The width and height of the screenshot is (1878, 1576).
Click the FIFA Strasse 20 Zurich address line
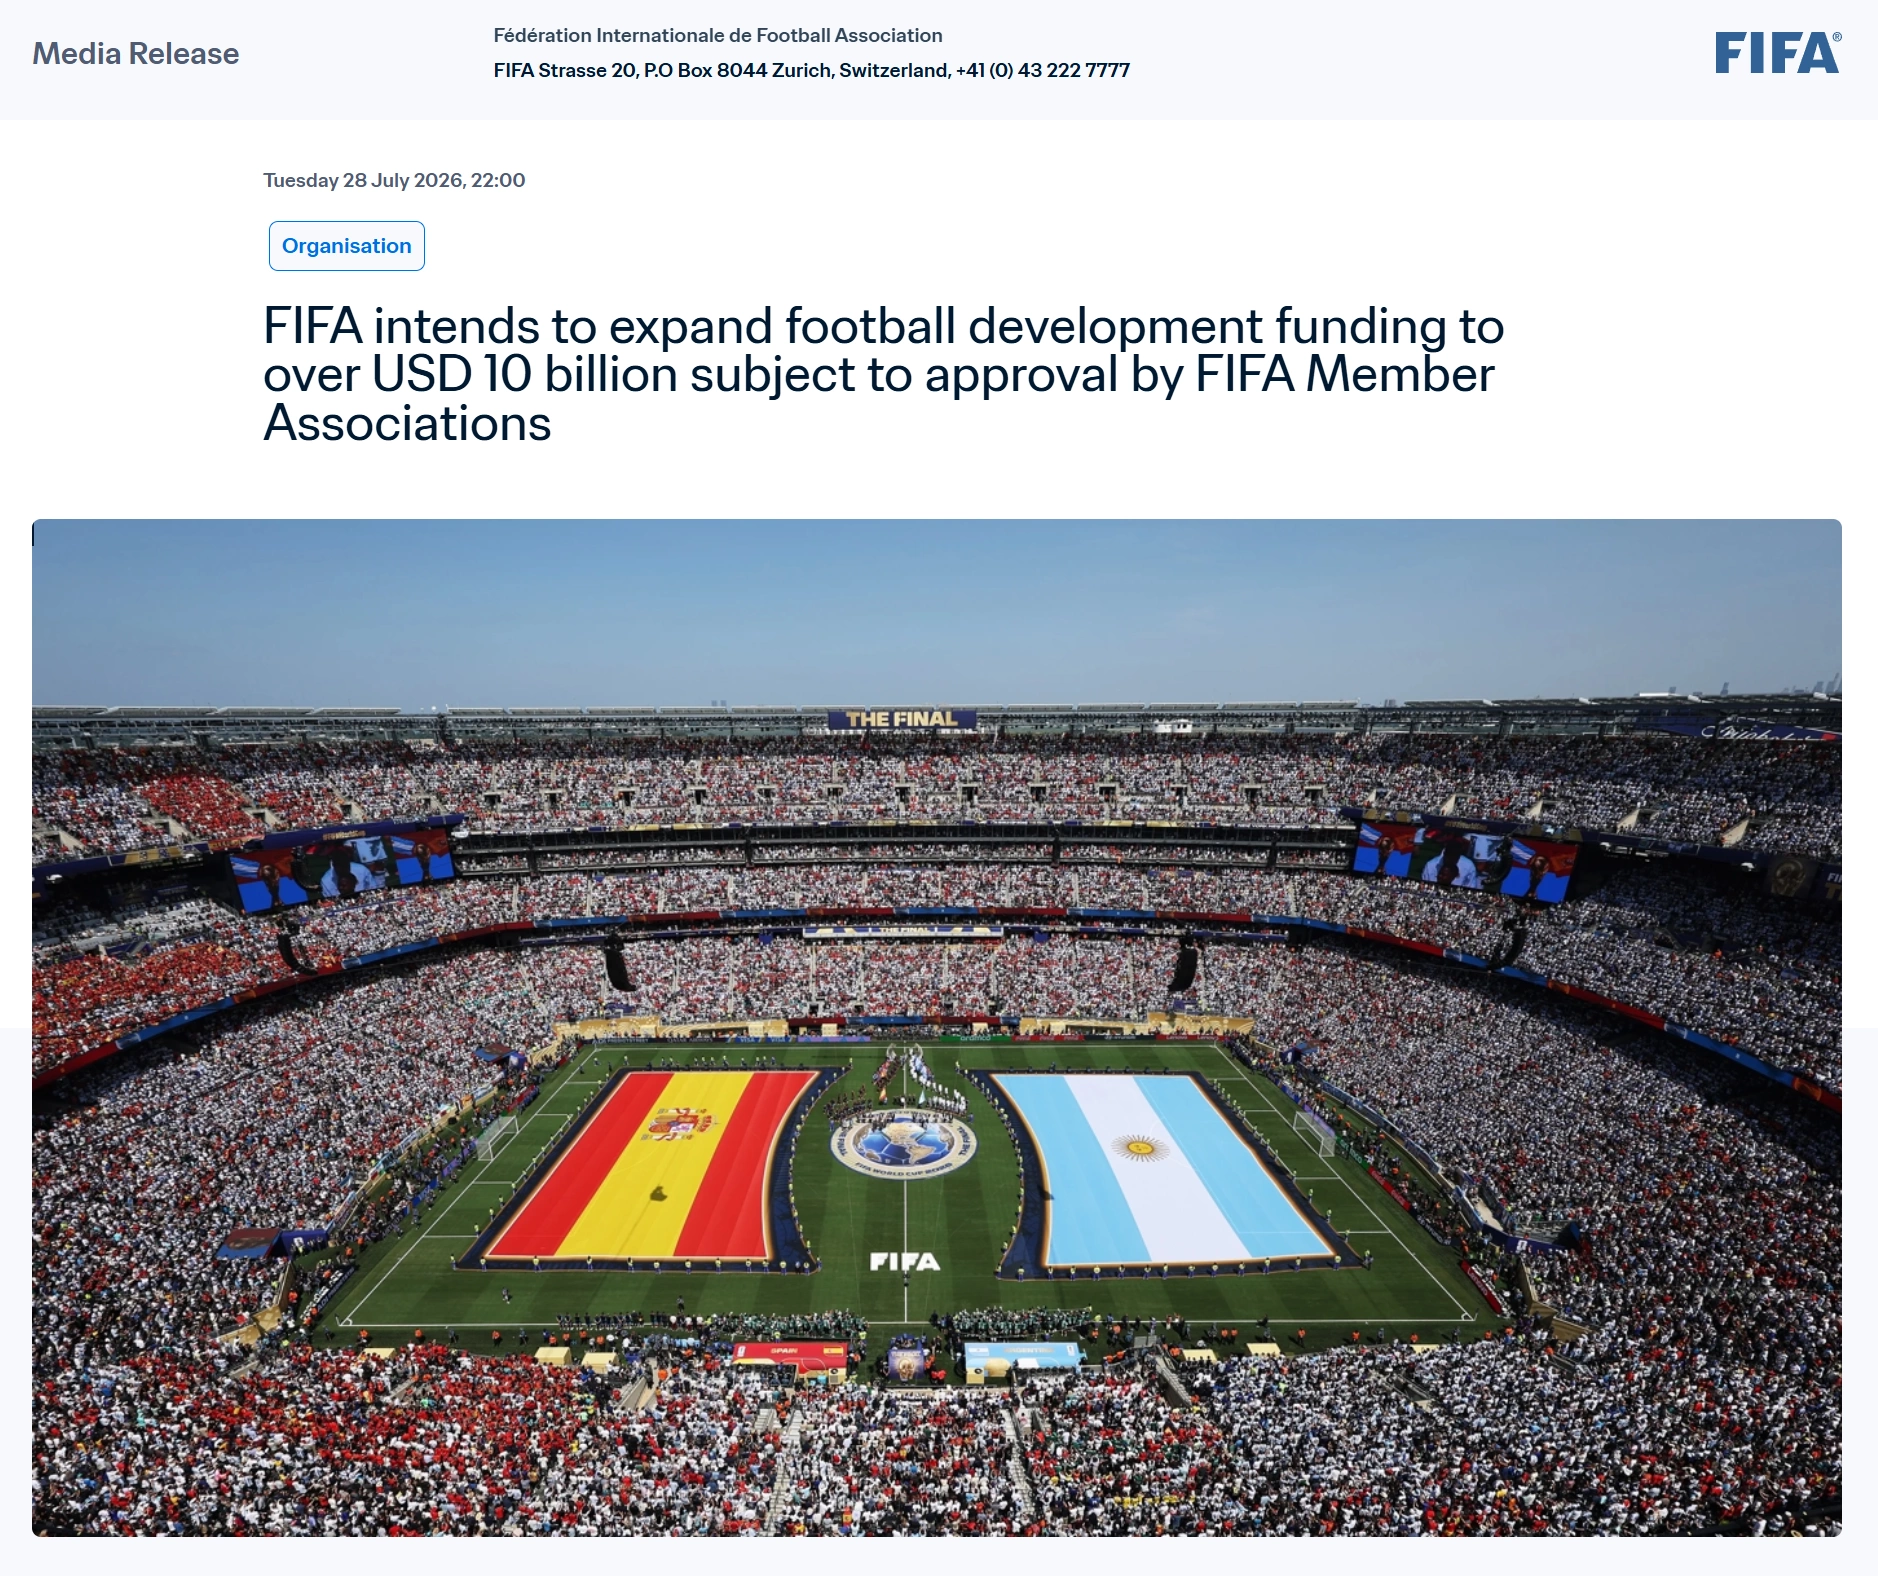point(812,70)
